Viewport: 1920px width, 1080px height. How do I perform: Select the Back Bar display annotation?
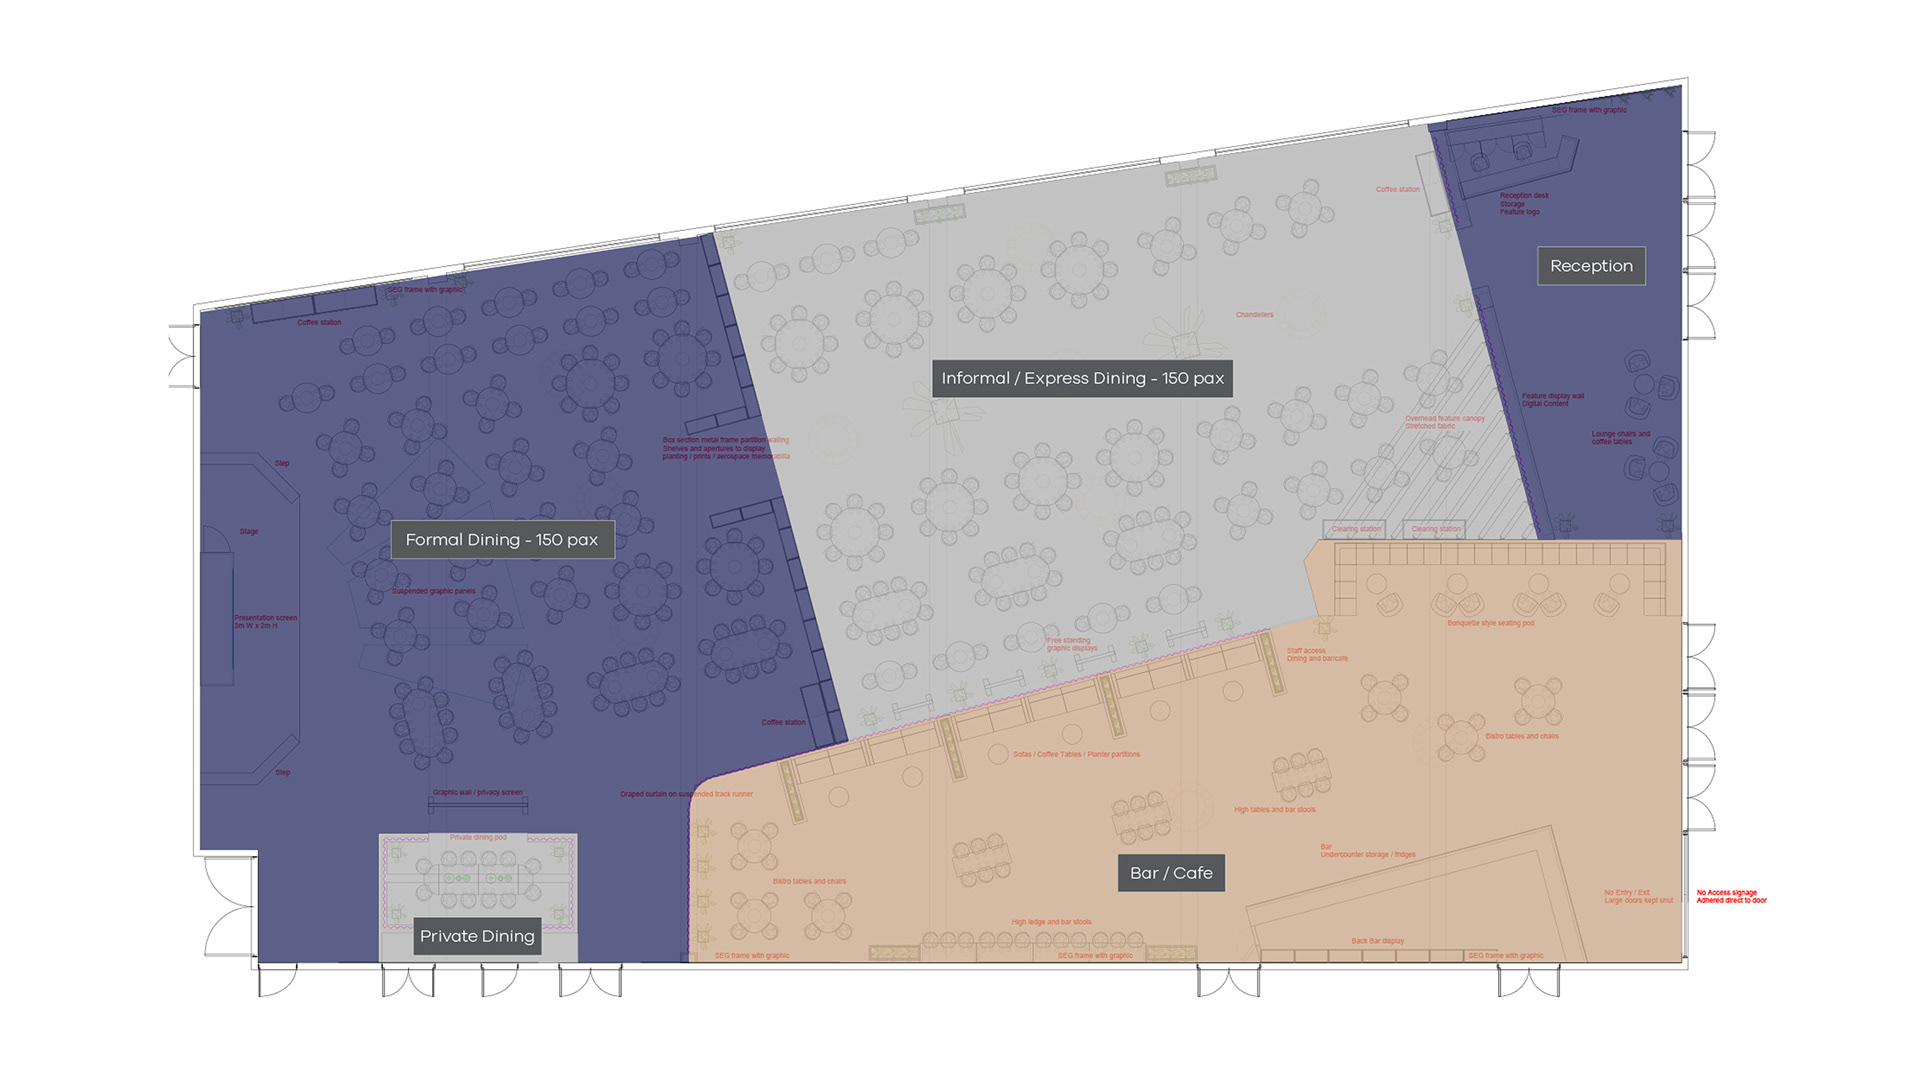tap(1377, 941)
